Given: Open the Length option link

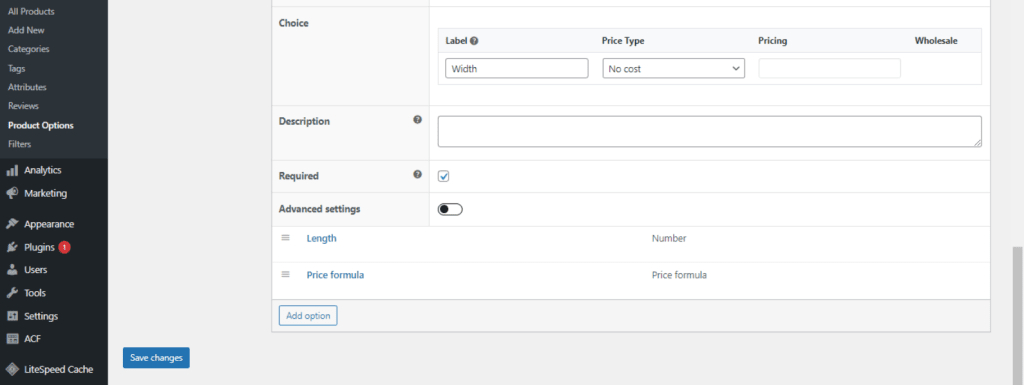Looking at the screenshot, I should pyautogui.click(x=321, y=238).
